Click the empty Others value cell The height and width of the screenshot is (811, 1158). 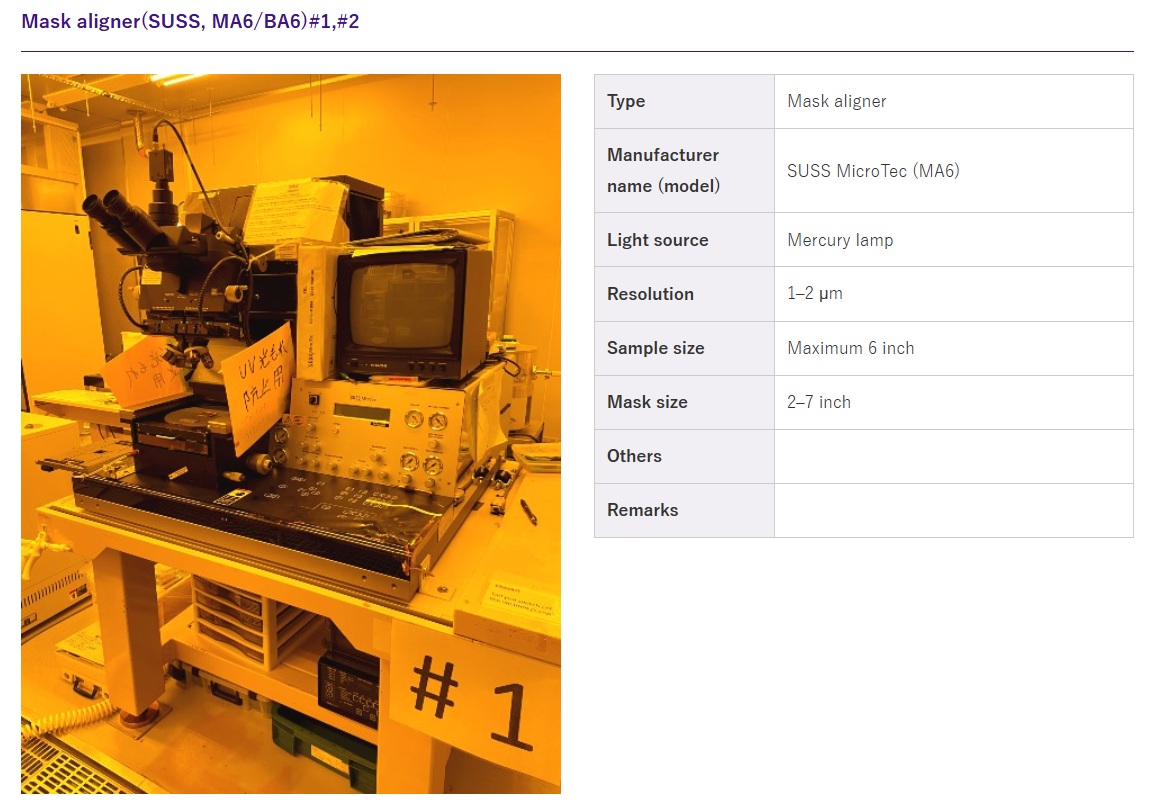[x=953, y=456]
